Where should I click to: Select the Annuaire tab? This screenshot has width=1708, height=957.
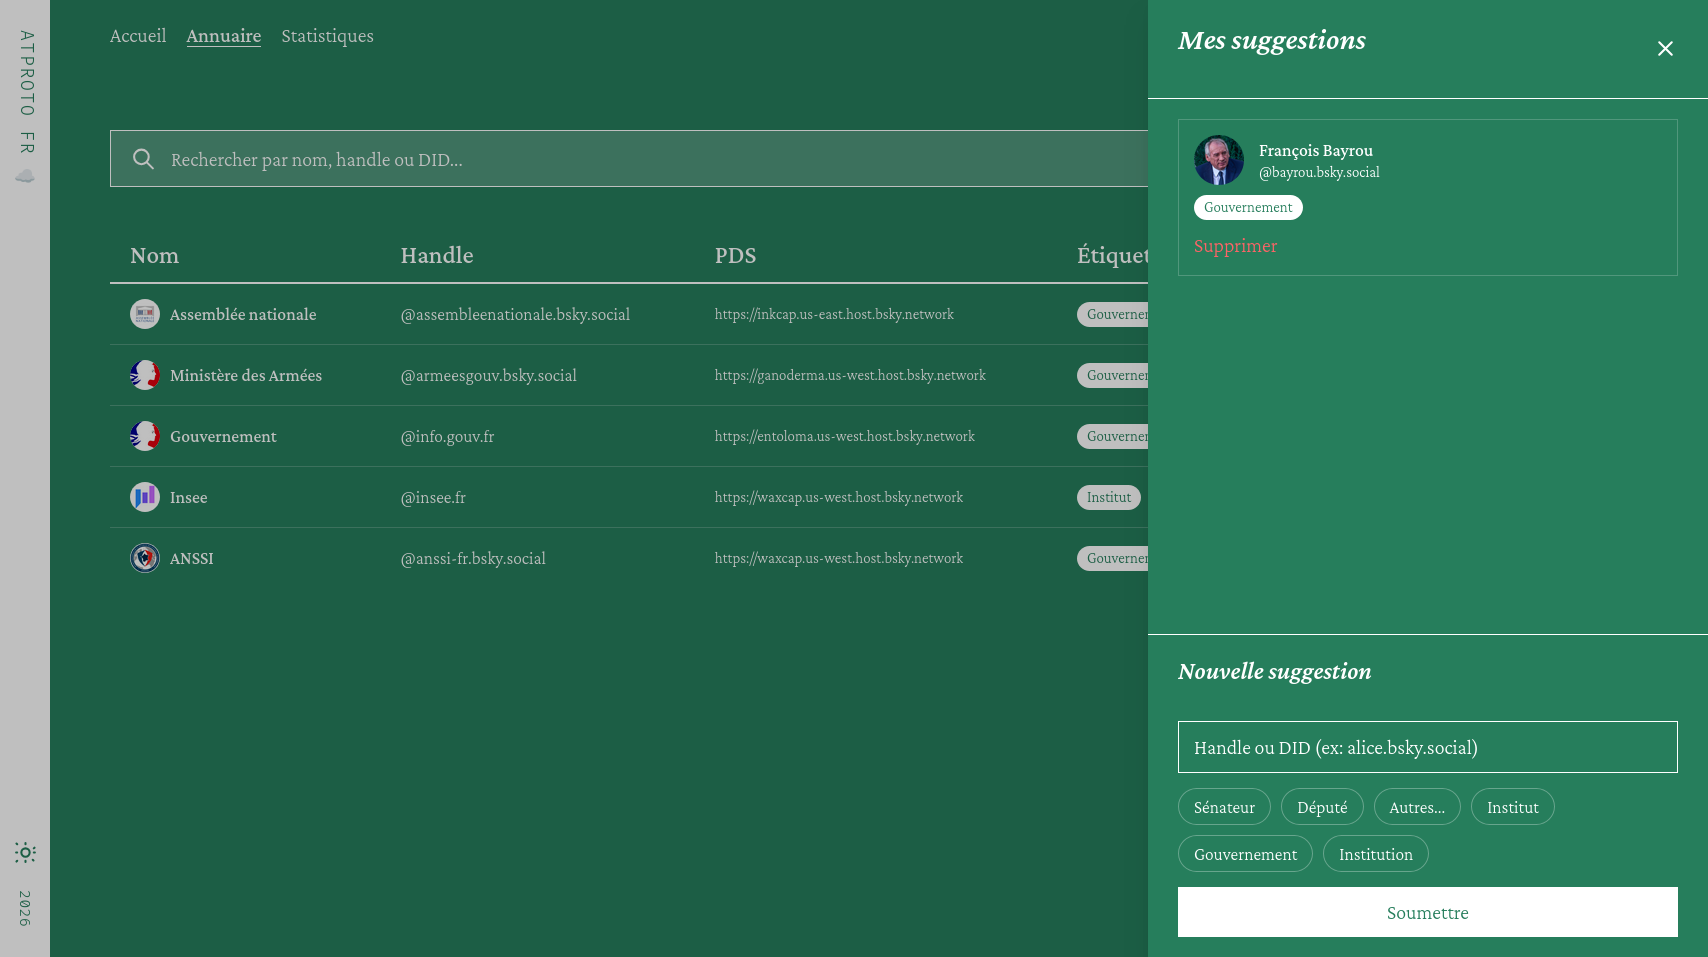pyautogui.click(x=223, y=35)
